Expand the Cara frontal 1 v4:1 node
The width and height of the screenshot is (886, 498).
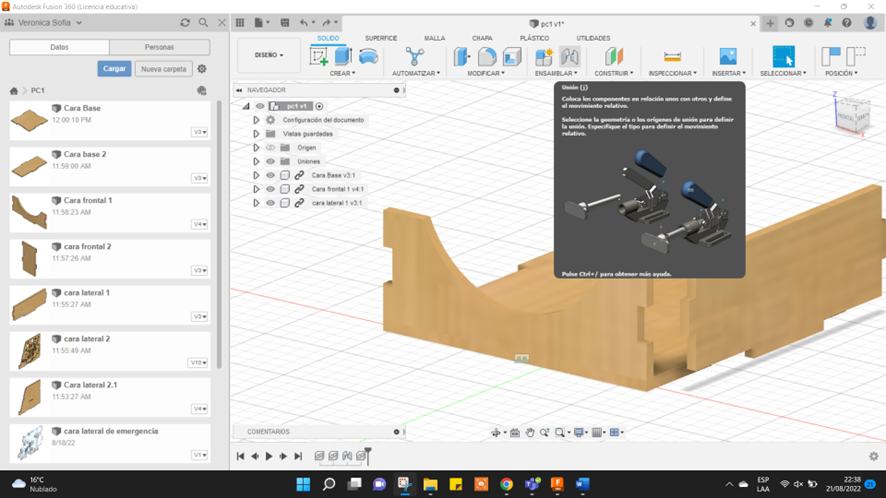pyautogui.click(x=256, y=189)
